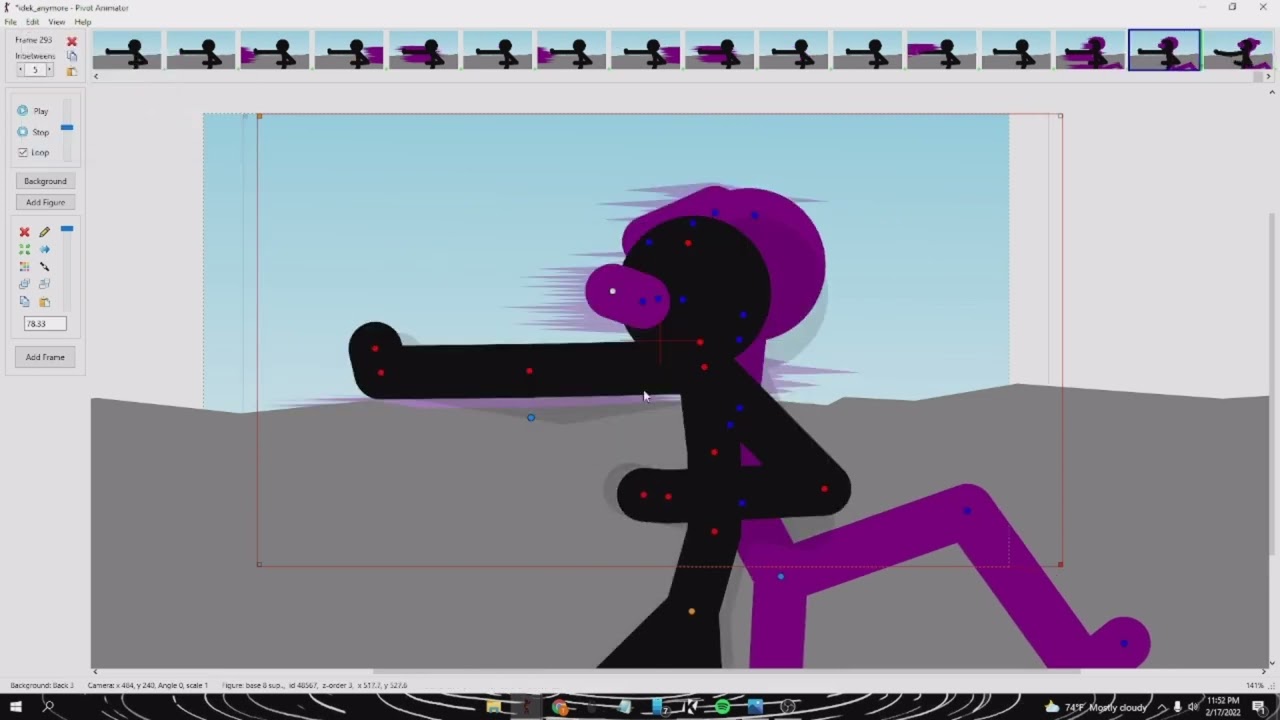Copy the selected figure
The height and width of the screenshot is (720, 1280).
click(24, 302)
